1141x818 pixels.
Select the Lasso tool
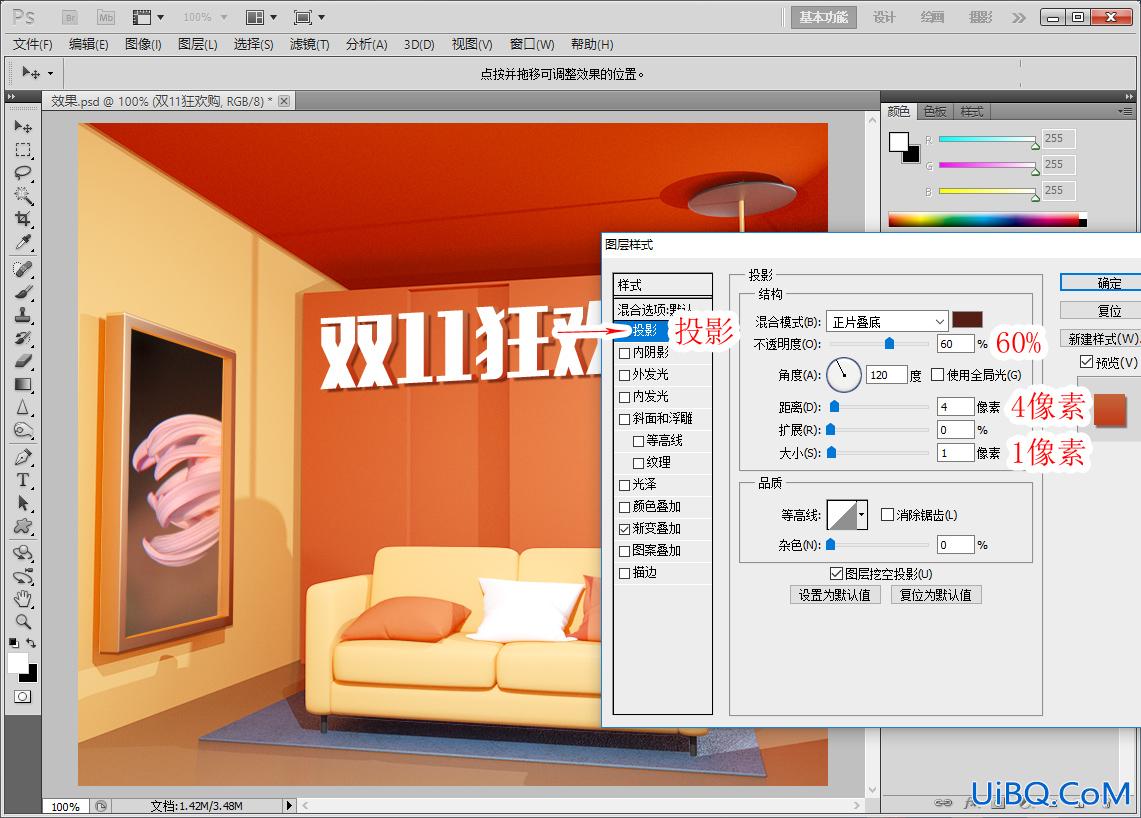23,173
